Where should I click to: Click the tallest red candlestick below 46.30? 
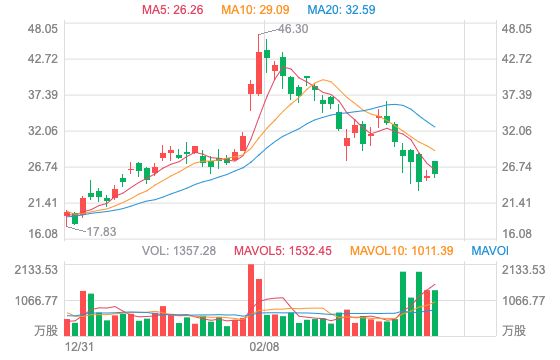pos(259,73)
